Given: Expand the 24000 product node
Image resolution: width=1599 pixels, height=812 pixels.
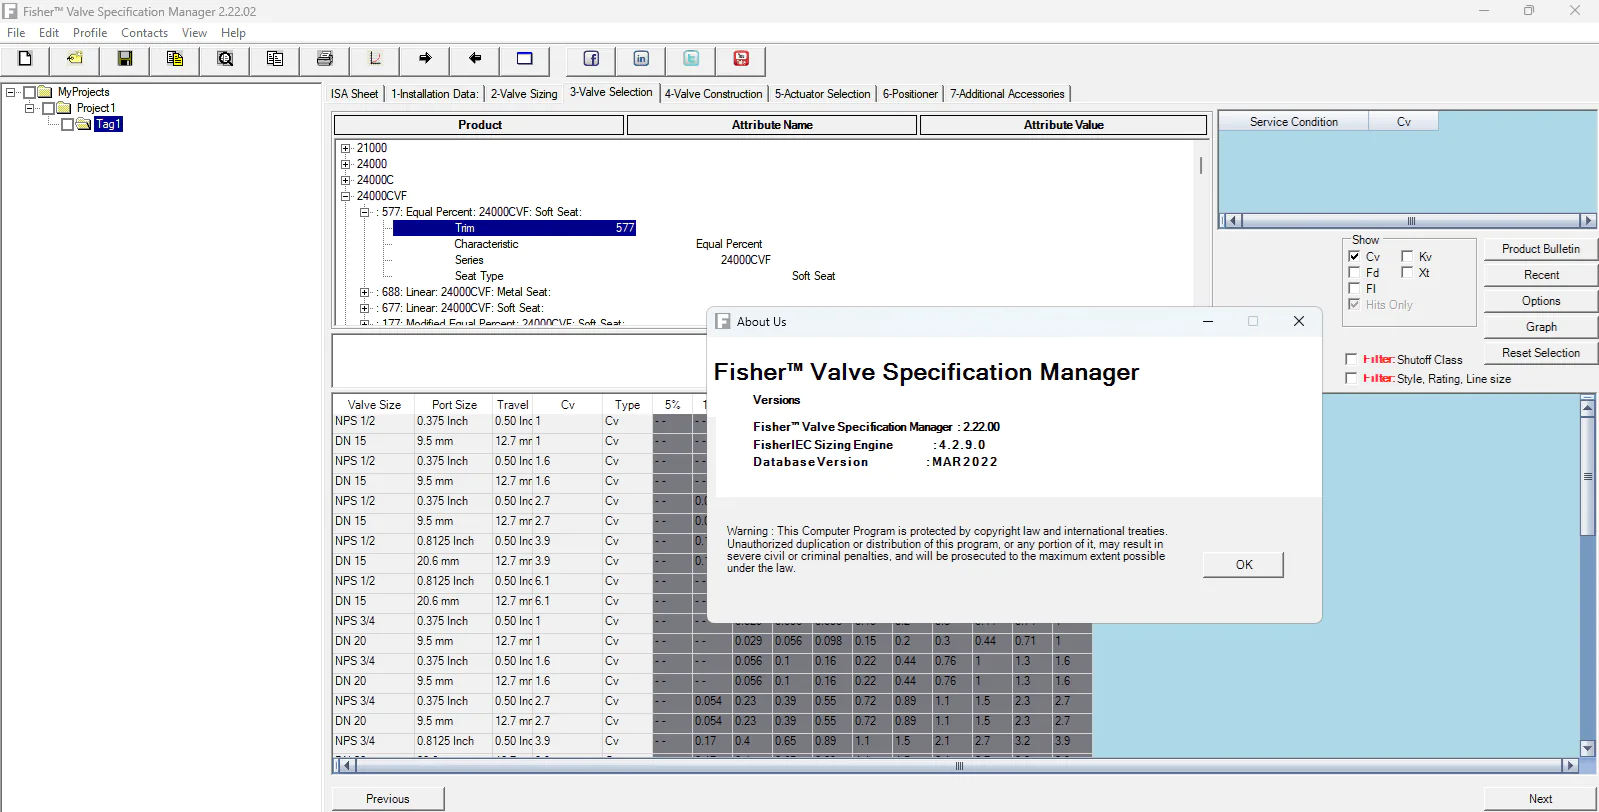Looking at the screenshot, I should click(346, 164).
